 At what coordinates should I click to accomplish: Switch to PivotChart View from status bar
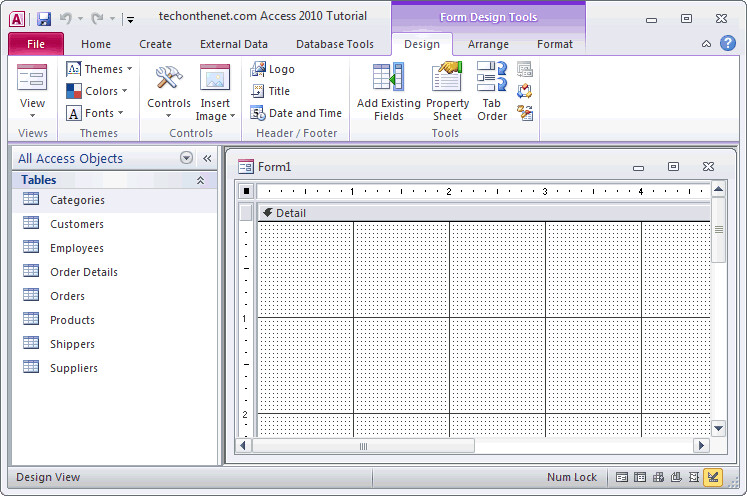[676, 477]
